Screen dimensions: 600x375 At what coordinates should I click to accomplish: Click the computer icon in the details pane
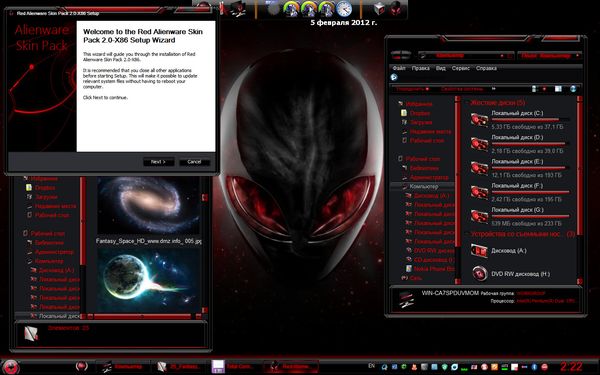point(406,299)
